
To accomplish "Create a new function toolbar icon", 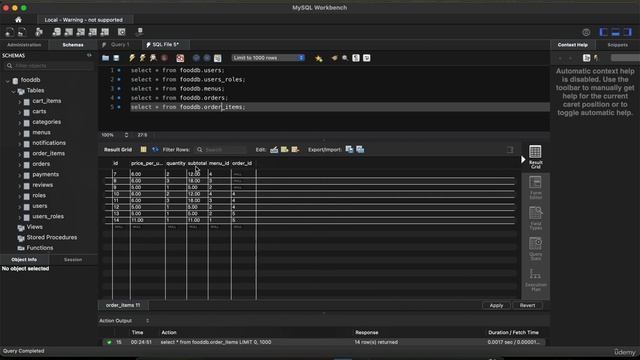I will tap(105, 32).
